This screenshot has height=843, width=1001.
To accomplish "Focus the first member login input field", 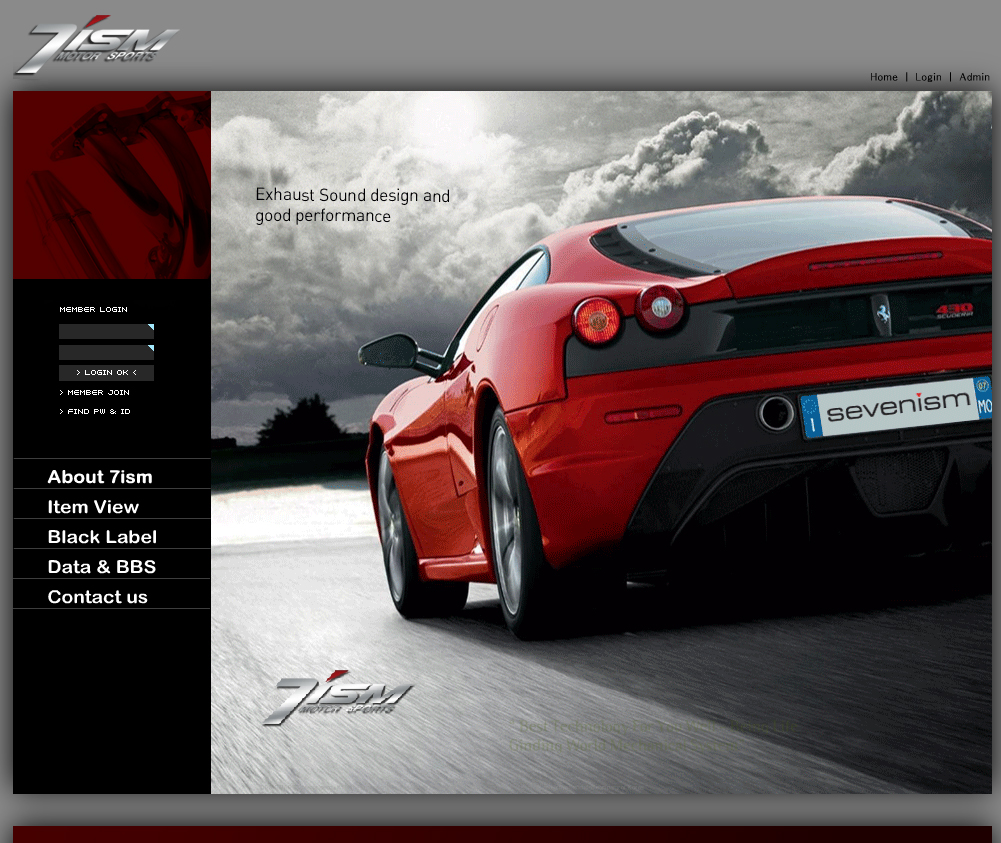I will [105, 331].
